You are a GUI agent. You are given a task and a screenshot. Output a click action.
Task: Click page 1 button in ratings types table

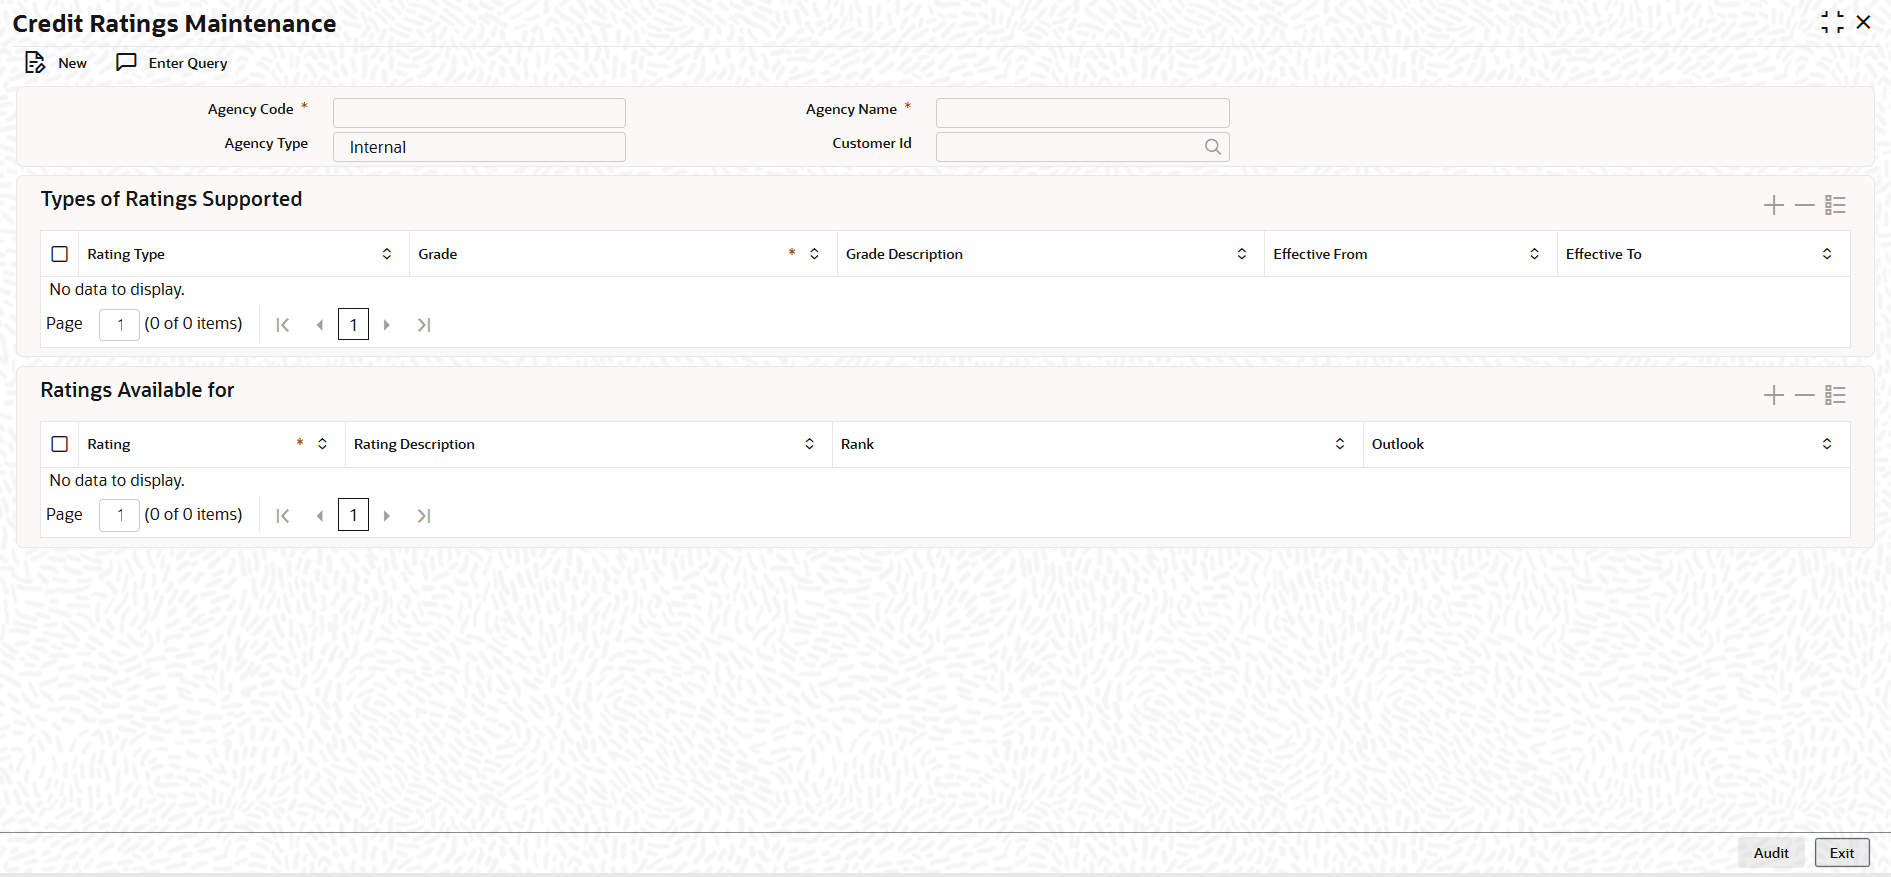(x=353, y=325)
